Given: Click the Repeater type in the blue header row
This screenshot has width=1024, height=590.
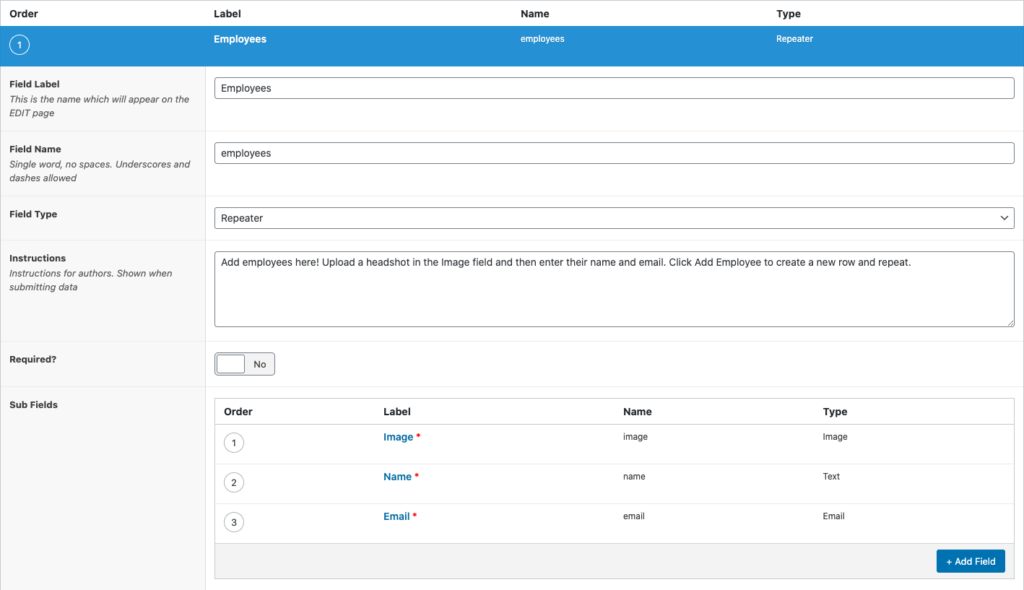Looking at the screenshot, I should coord(794,39).
